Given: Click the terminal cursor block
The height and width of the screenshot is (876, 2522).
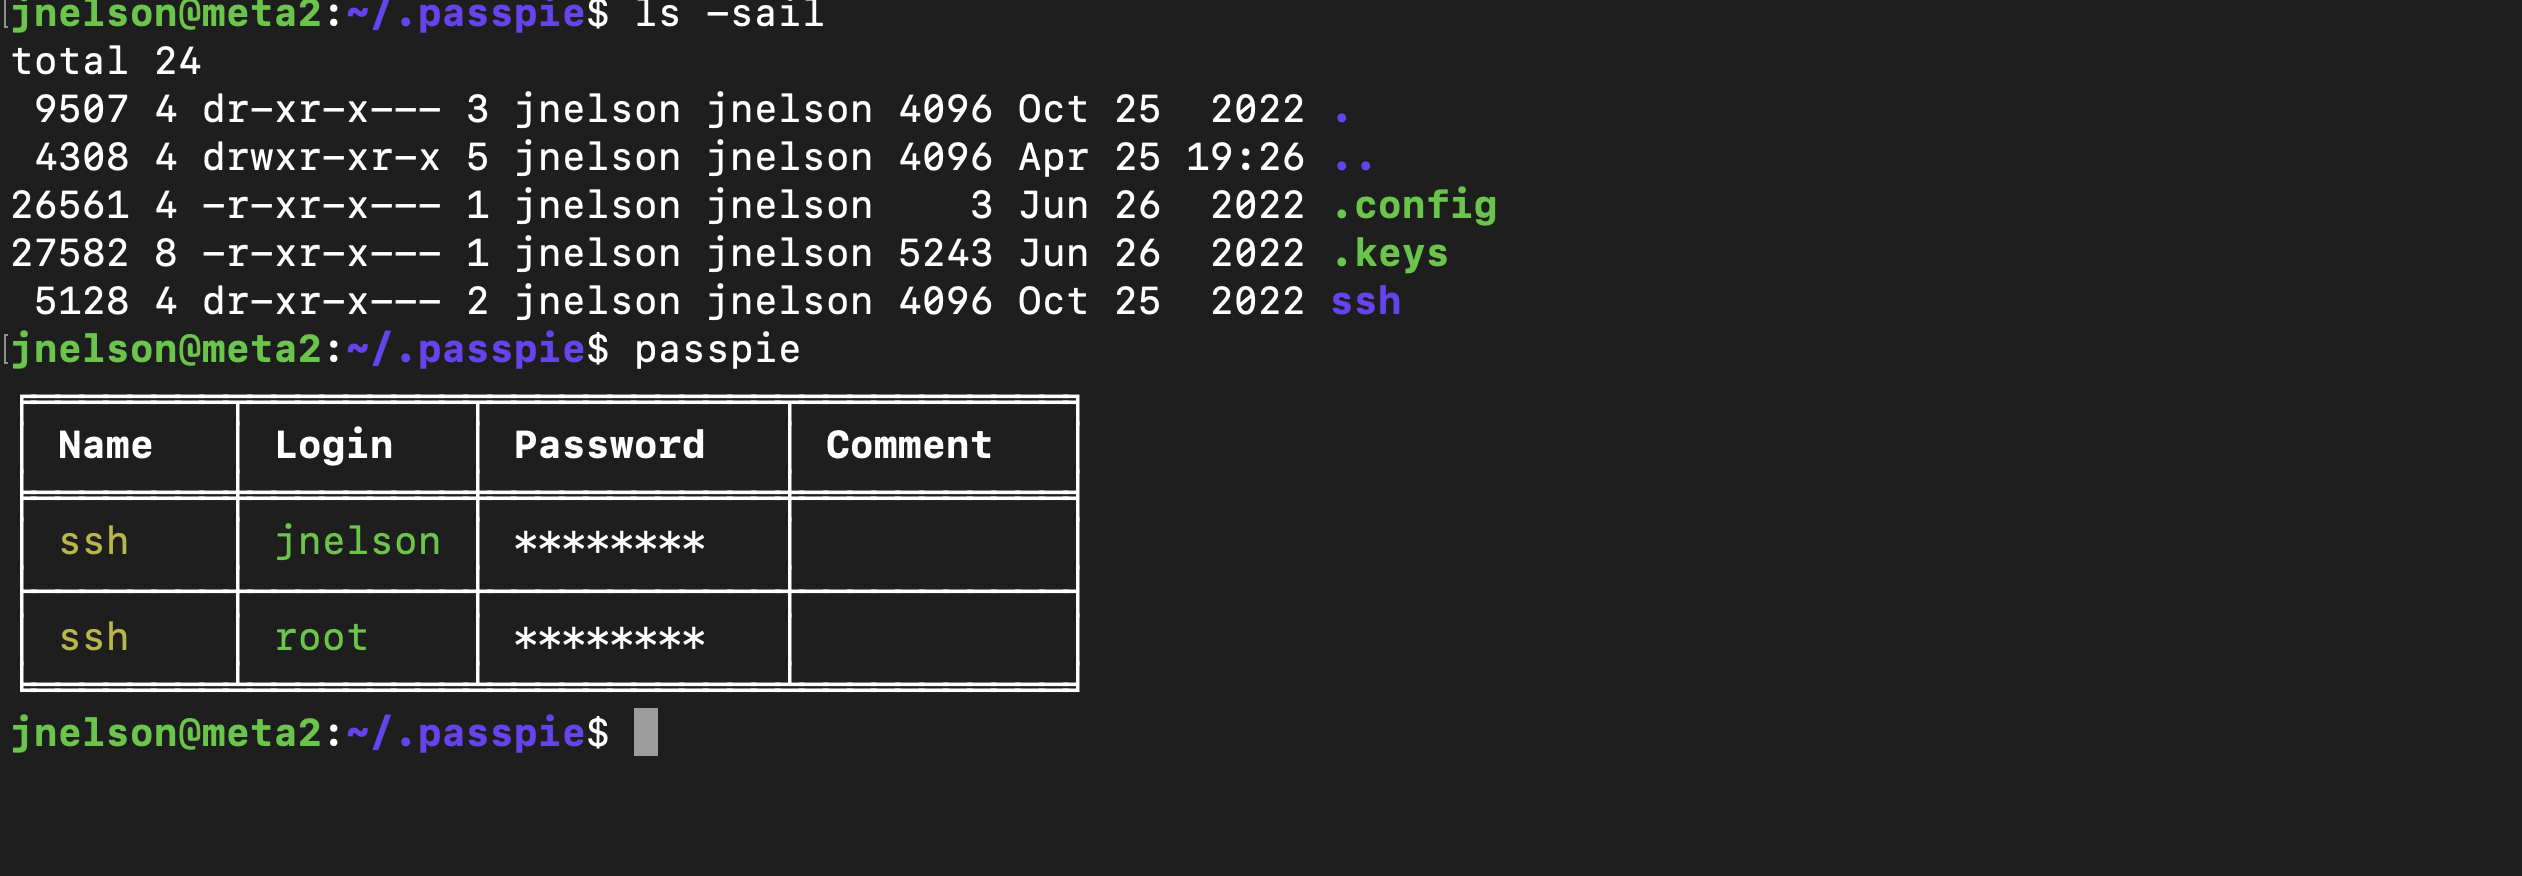Looking at the screenshot, I should (646, 732).
